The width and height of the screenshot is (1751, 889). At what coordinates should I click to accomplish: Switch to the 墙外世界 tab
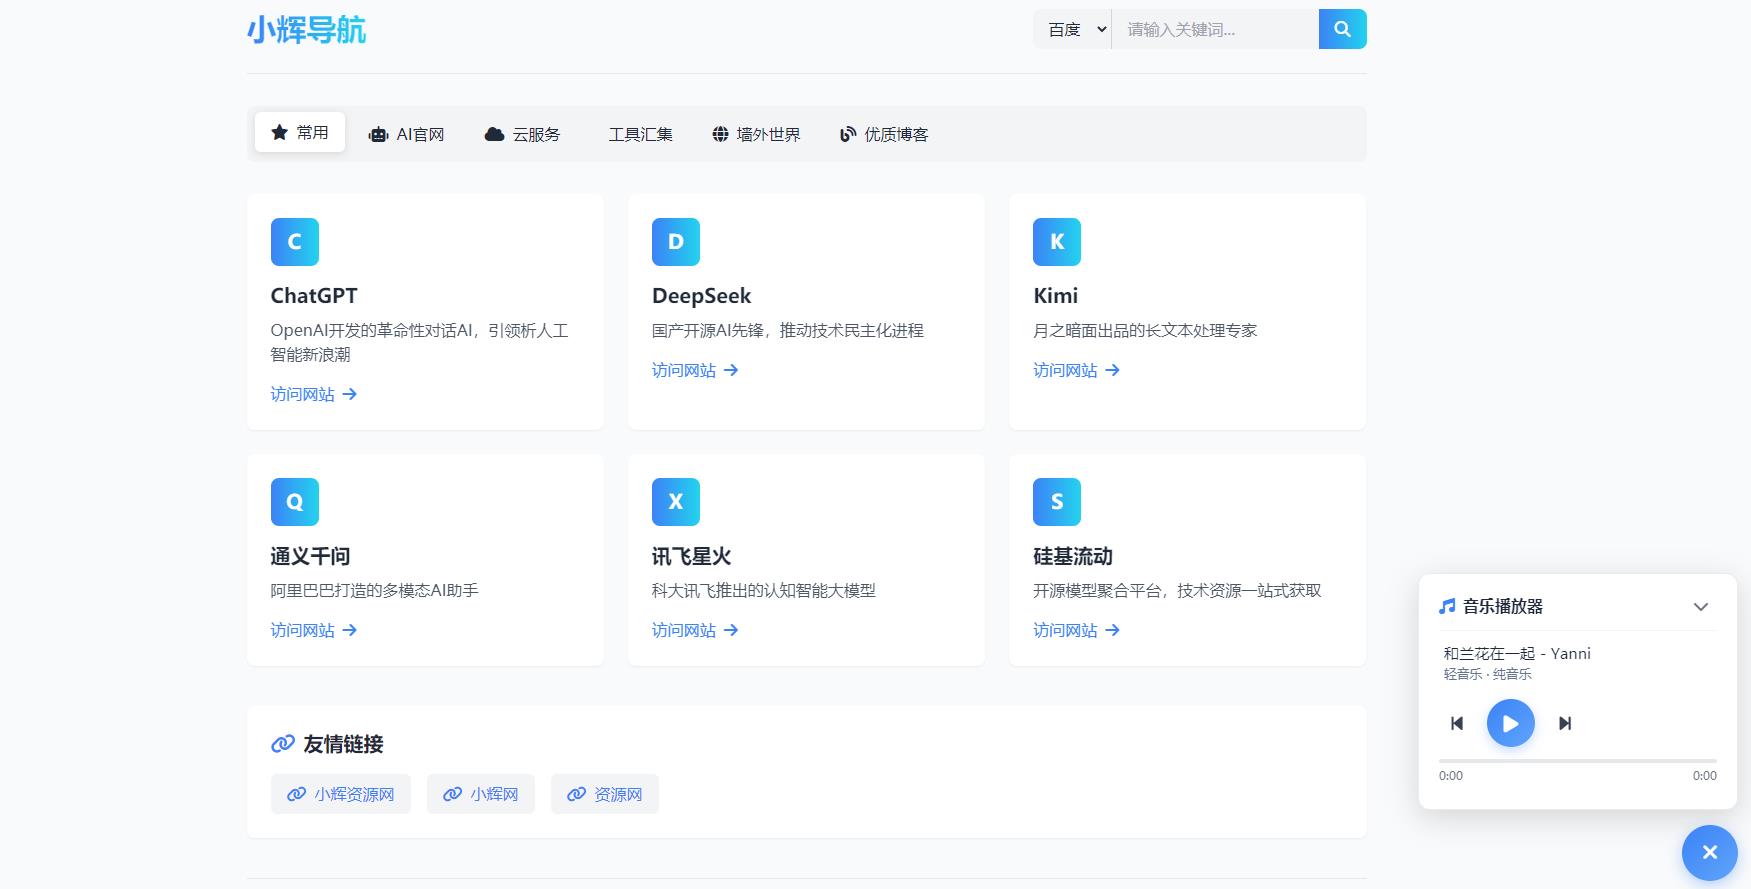pos(756,134)
